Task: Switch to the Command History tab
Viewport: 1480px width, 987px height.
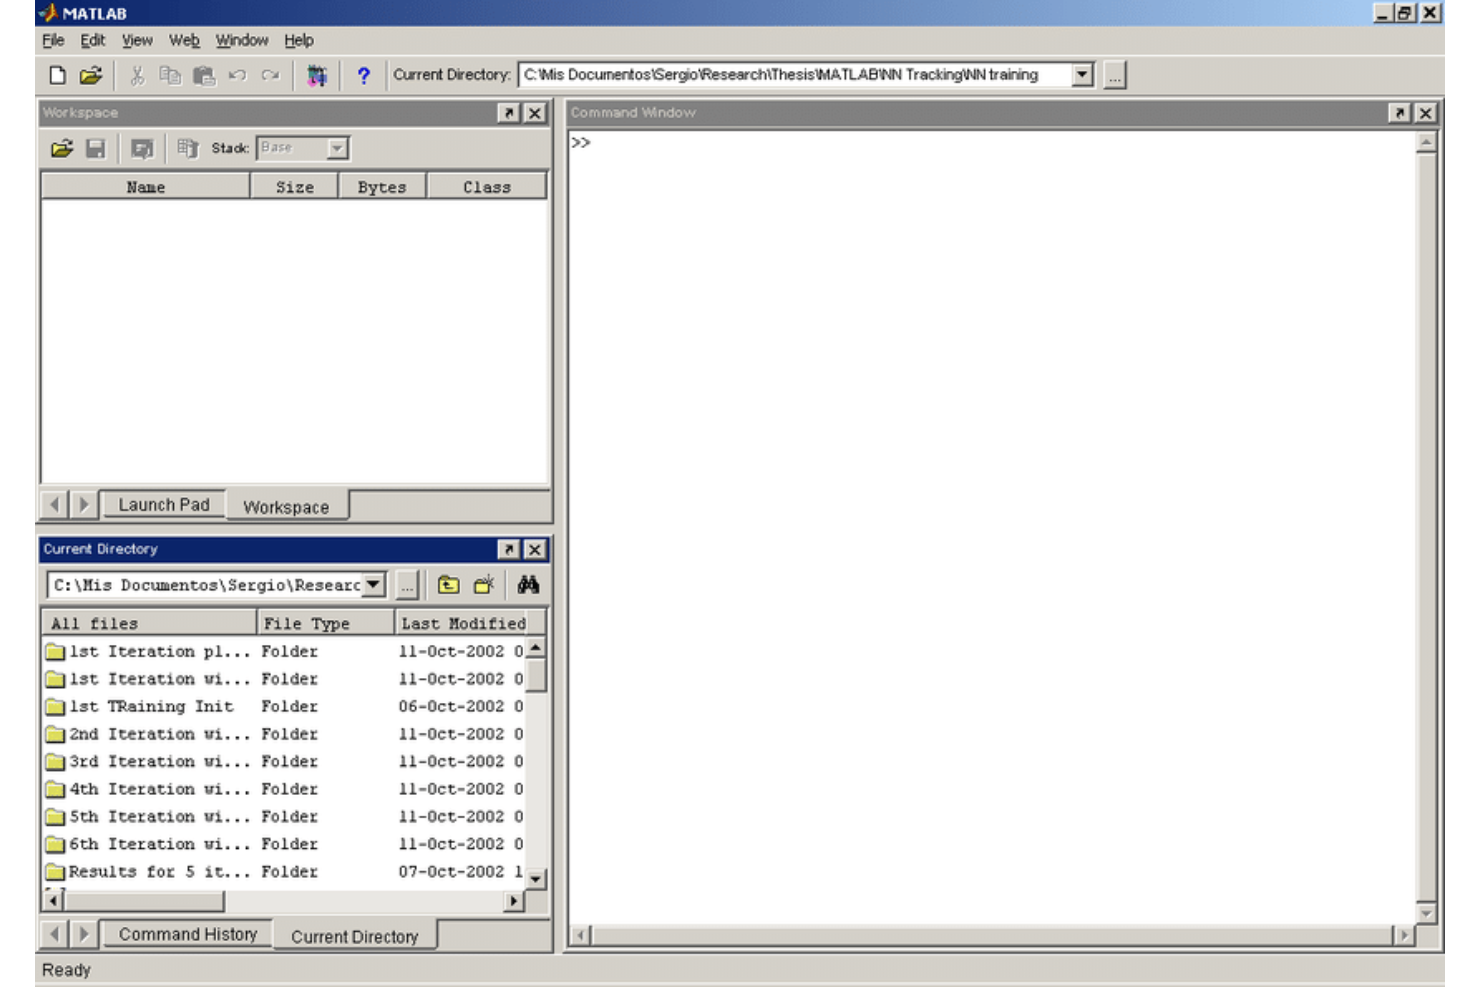Action: tap(188, 932)
